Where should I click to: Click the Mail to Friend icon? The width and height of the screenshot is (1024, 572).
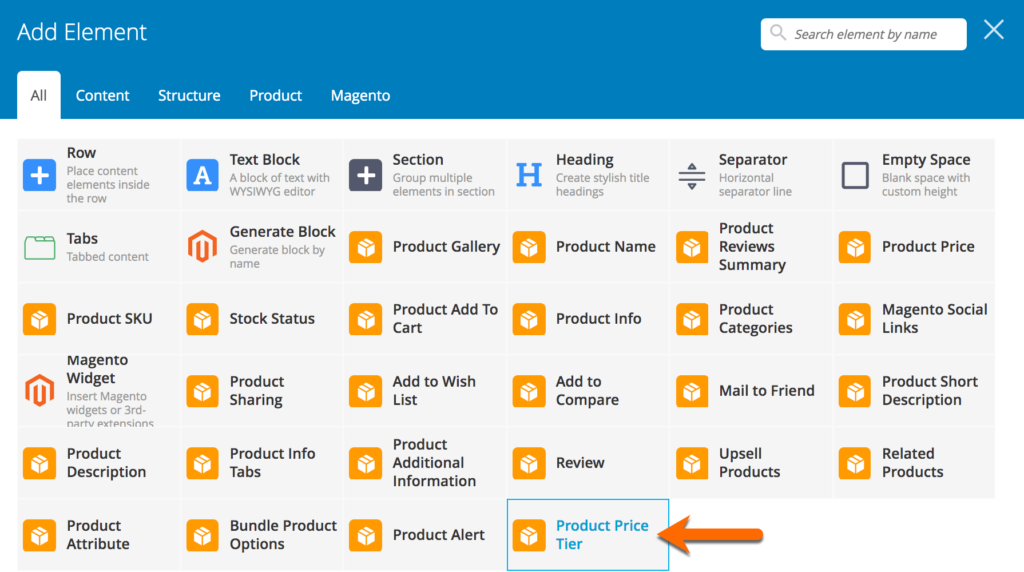[692, 390]
